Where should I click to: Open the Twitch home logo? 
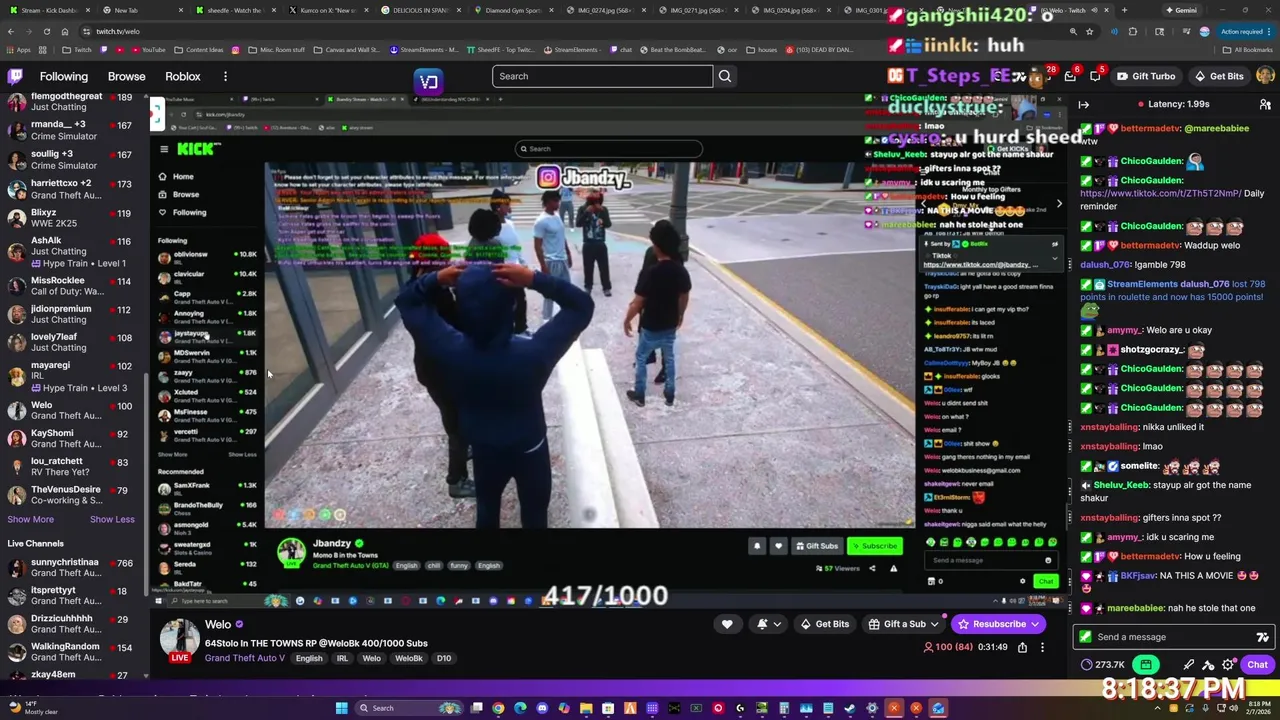point(15,76)
